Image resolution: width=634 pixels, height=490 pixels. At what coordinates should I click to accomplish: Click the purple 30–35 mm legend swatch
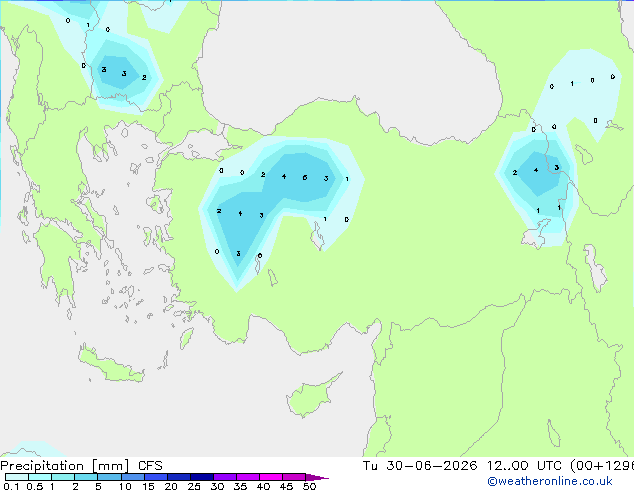[x=224, y=477]
